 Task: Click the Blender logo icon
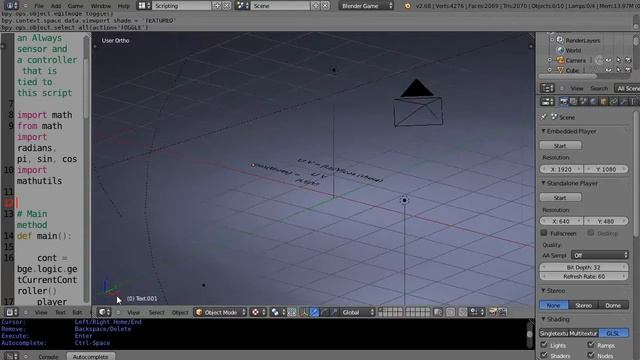[x=407, y=6]
